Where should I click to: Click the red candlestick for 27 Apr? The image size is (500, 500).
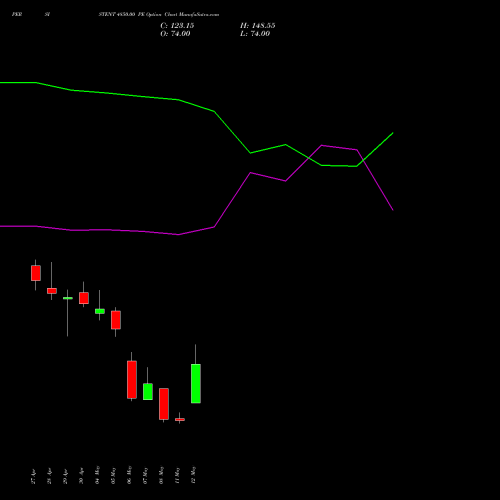point(36,273)
